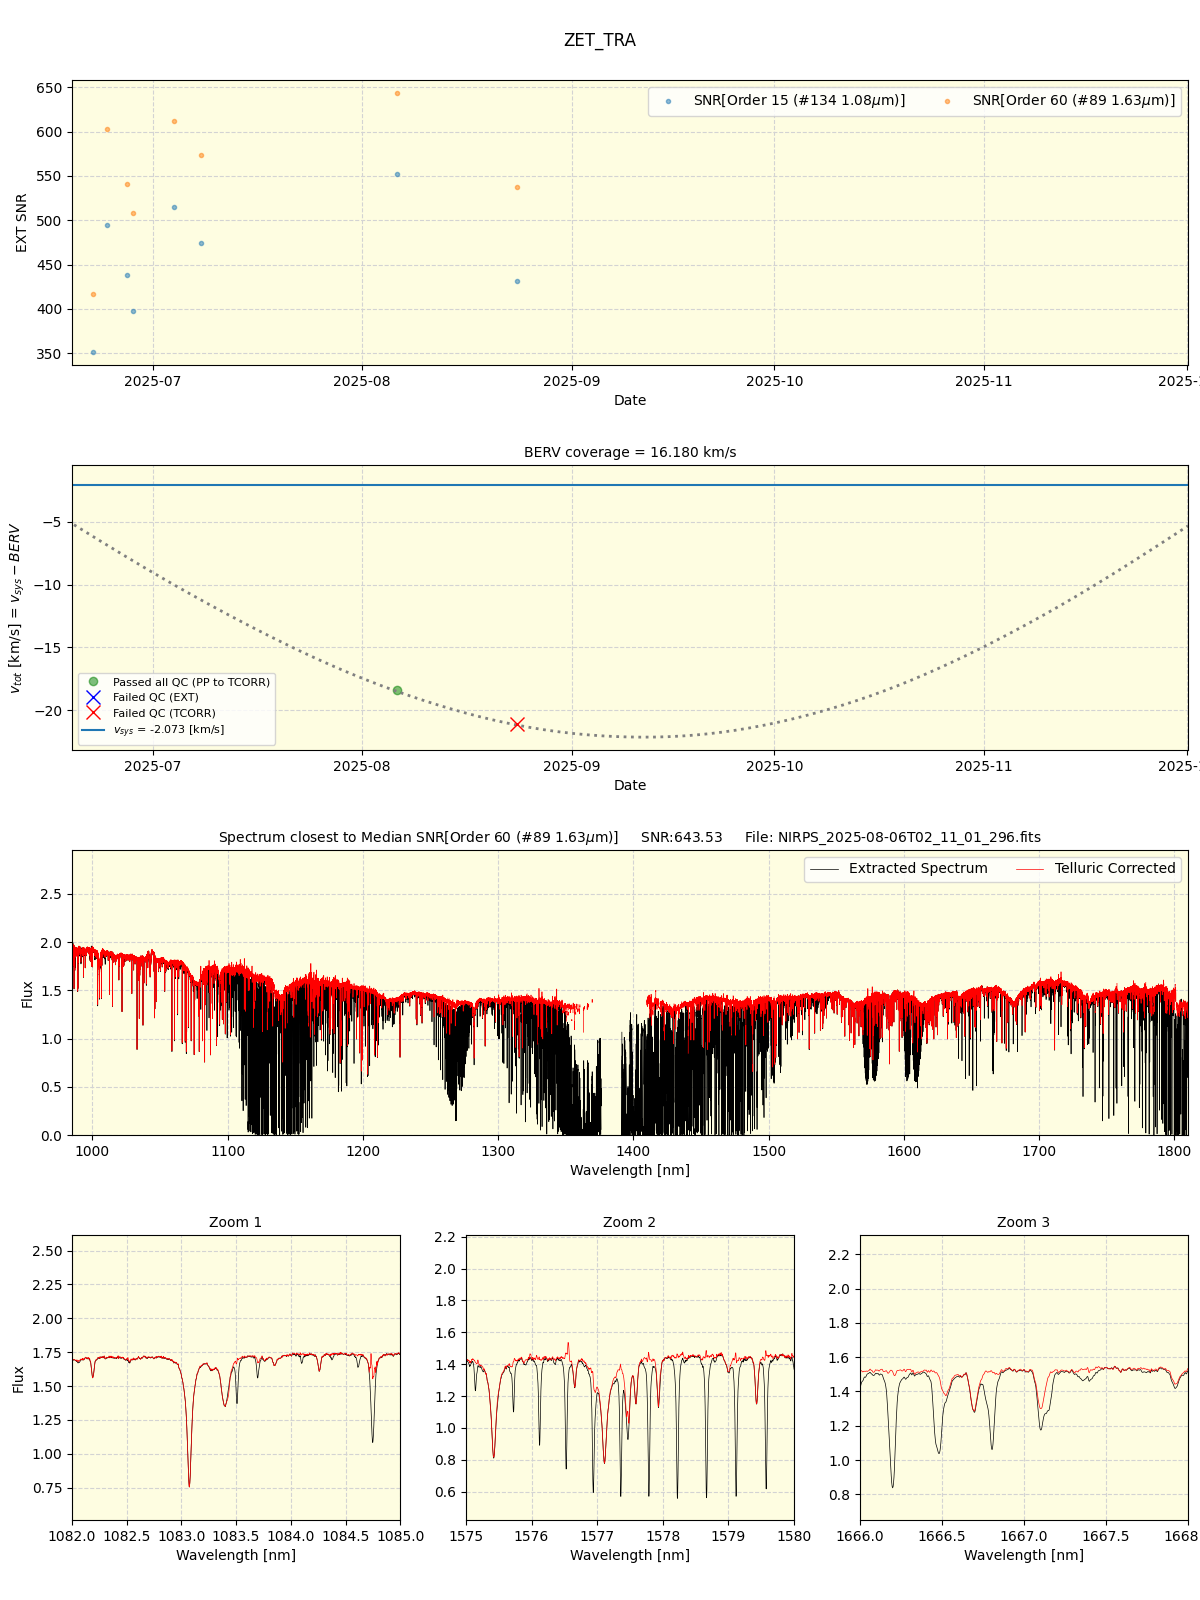Click the Zoom 2 subplot title
This screenshot has height=1600, width=1200.
tap(630, 1223)
